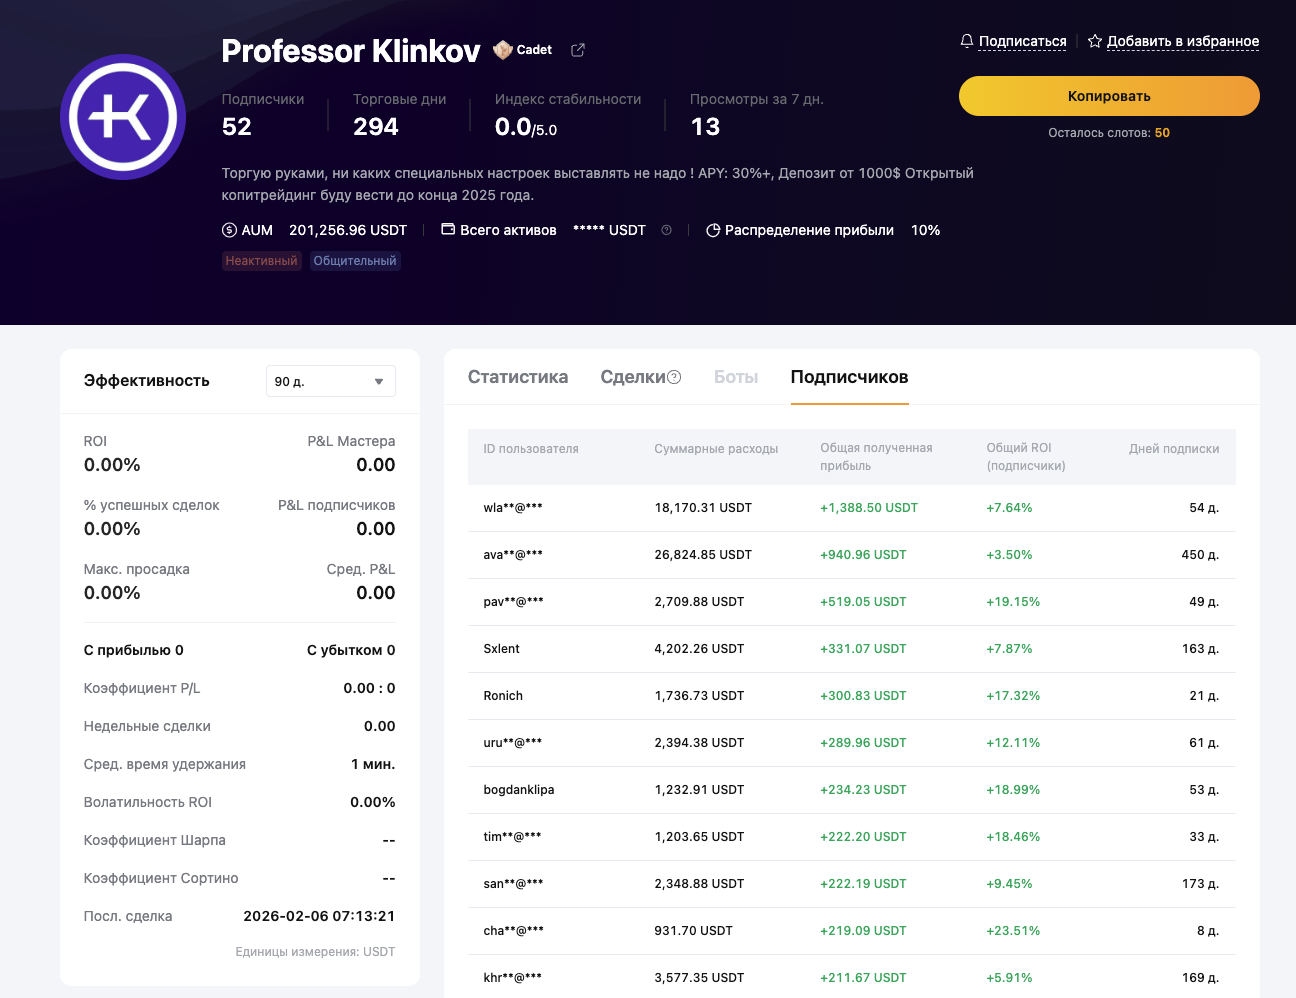Click the Cadet label text
The height and width of the screenshot is (998, 1296).
point(534,50)
